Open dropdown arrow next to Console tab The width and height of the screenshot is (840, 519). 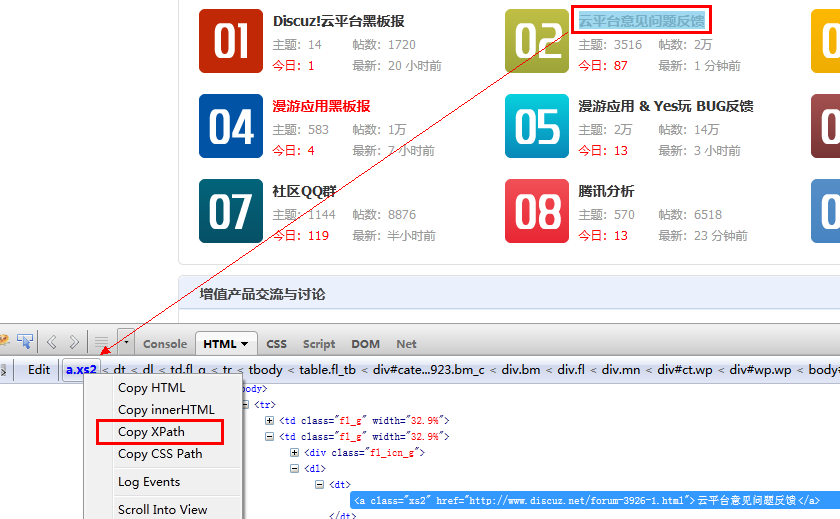pyautogui.click(x=126, y=341)
